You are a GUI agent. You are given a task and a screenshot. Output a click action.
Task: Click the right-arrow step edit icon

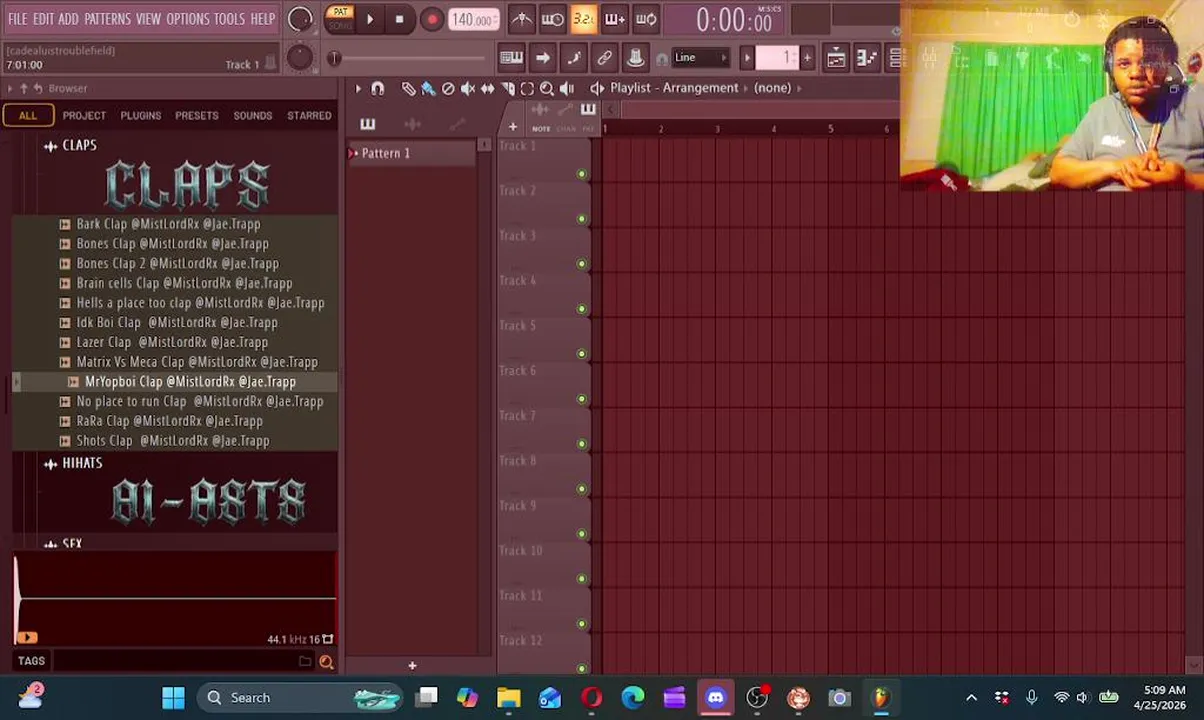[542, 57]
